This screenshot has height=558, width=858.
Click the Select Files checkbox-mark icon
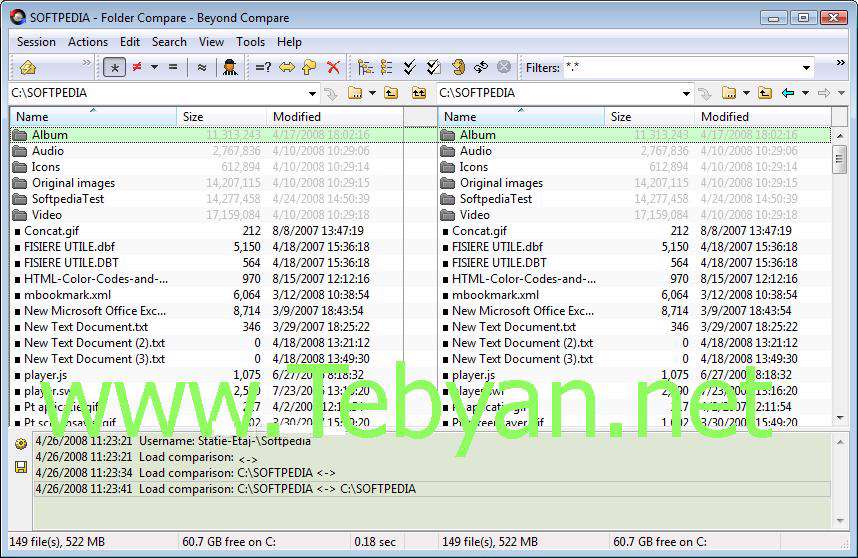pos(433,67)
